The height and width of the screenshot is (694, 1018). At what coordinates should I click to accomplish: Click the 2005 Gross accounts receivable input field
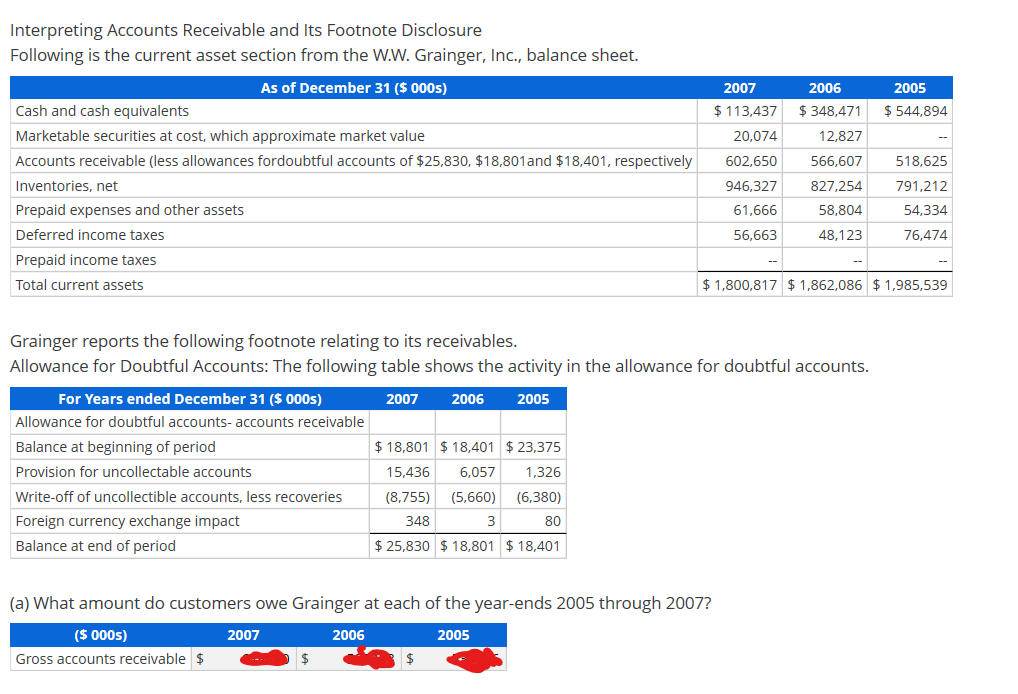(x=455, y=659)
